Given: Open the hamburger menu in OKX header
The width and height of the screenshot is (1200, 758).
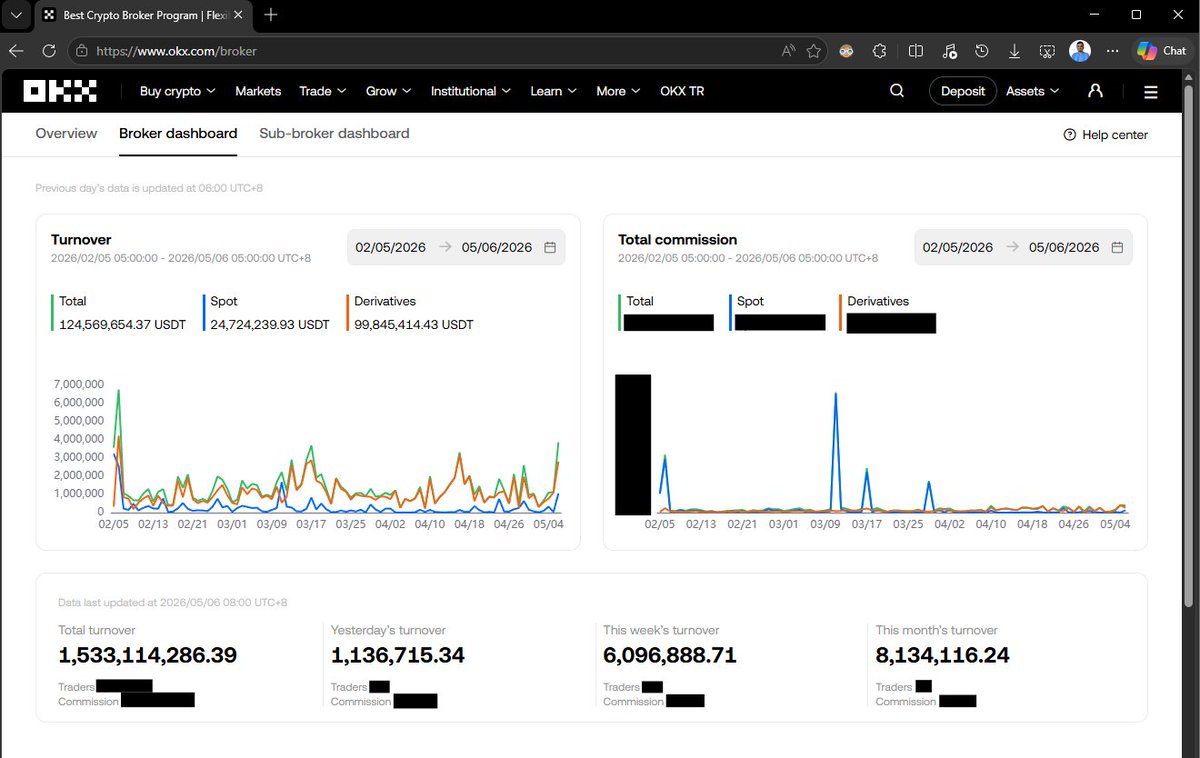Looking at the screenshot, I should tap(1151, 92).
